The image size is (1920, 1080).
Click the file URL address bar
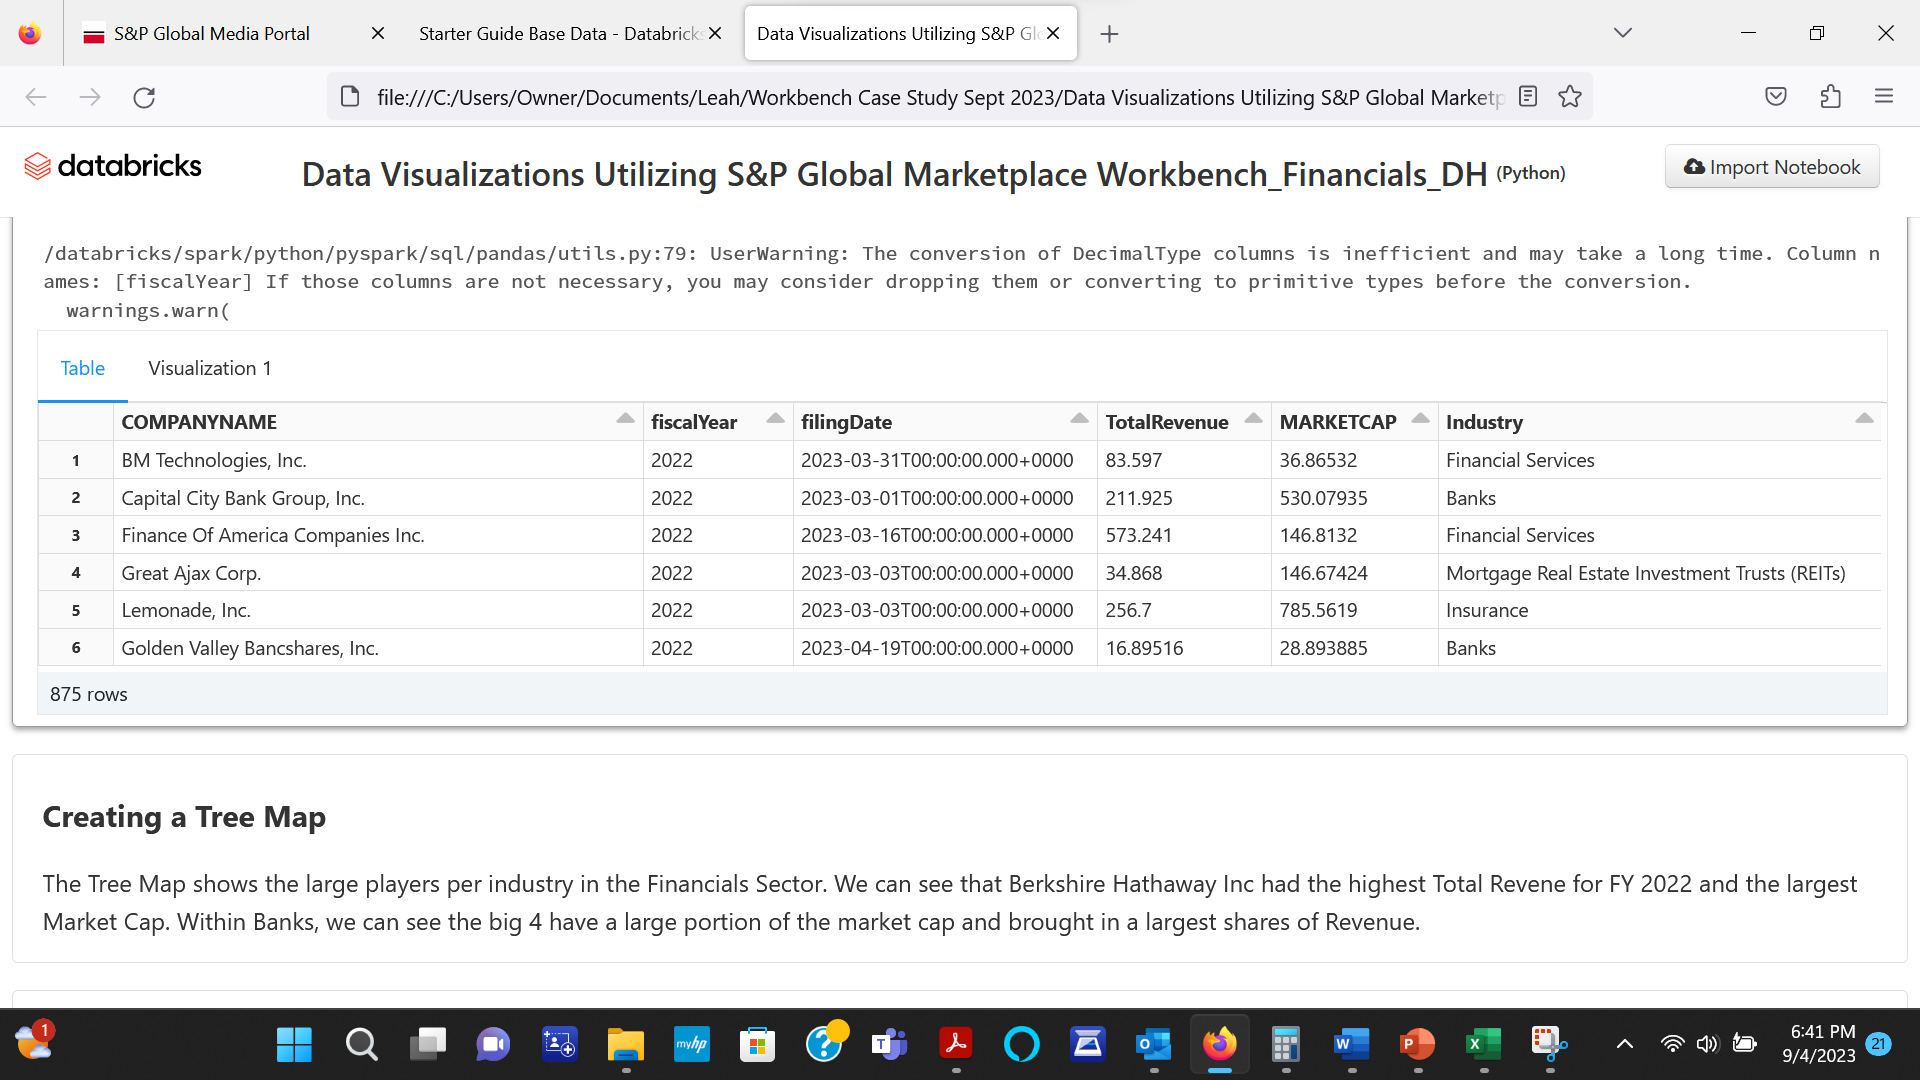tap(938, 97)
